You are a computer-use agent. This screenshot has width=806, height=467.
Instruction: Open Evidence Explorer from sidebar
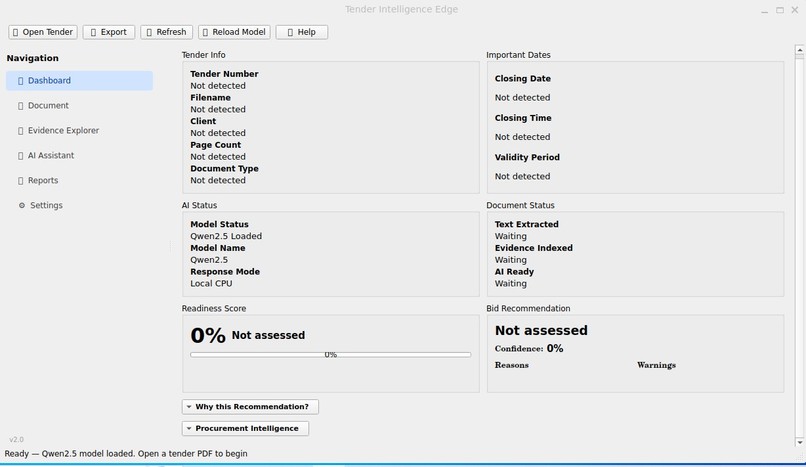79,130
